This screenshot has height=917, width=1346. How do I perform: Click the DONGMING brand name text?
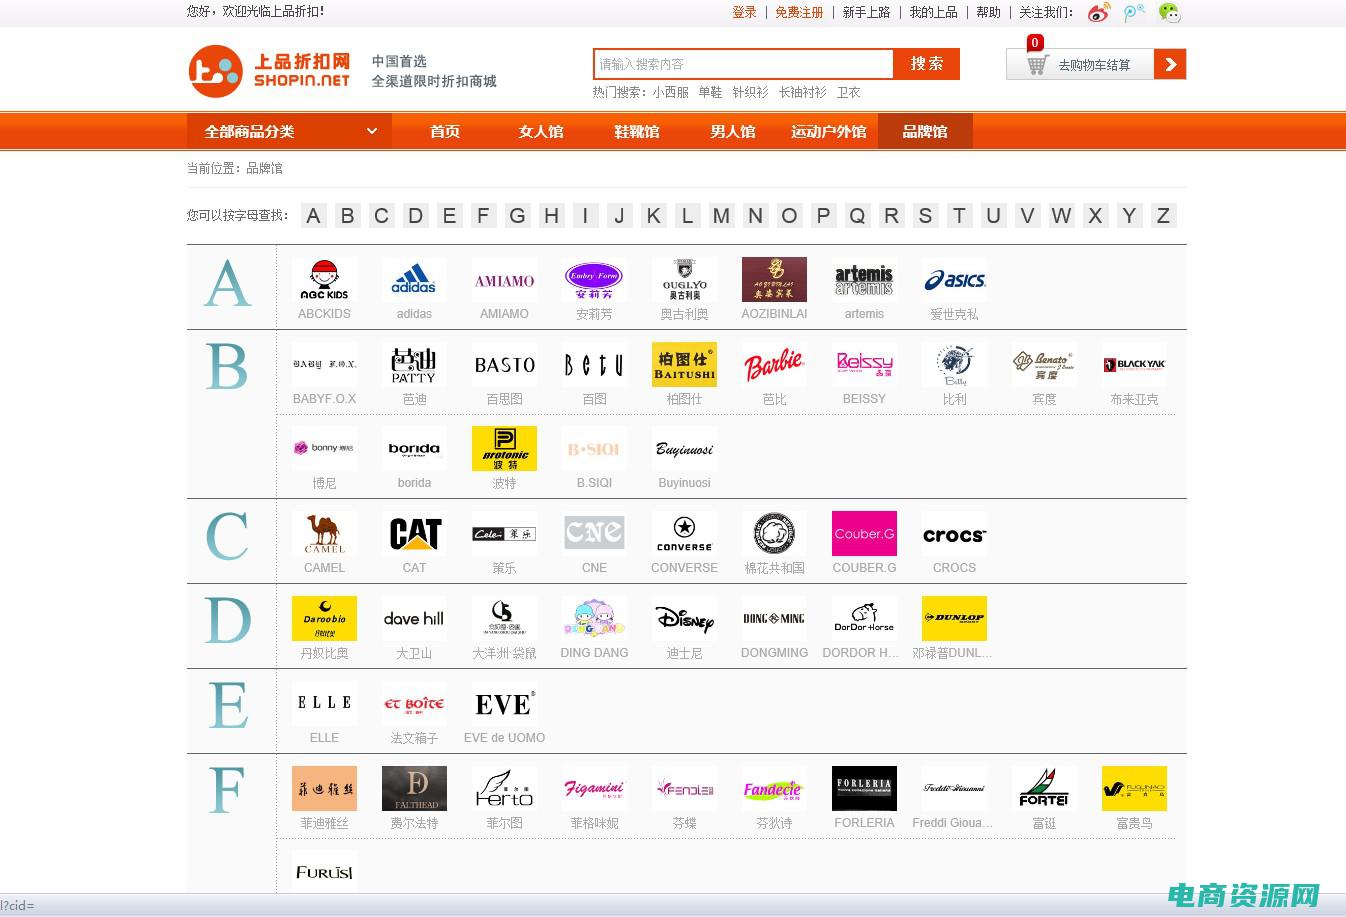click(x=774, y=653)
